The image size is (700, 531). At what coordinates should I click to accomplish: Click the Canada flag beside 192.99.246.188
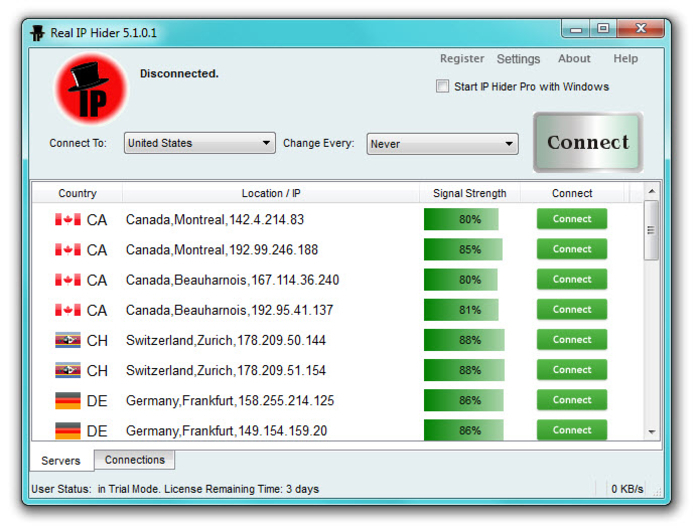pos(68,250)
